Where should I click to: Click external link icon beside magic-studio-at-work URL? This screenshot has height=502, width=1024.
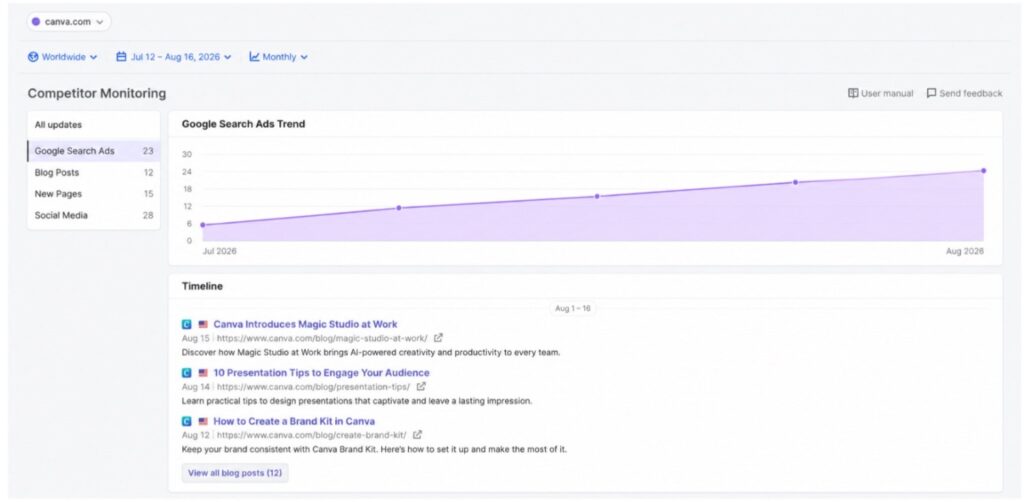click(438, 338)
